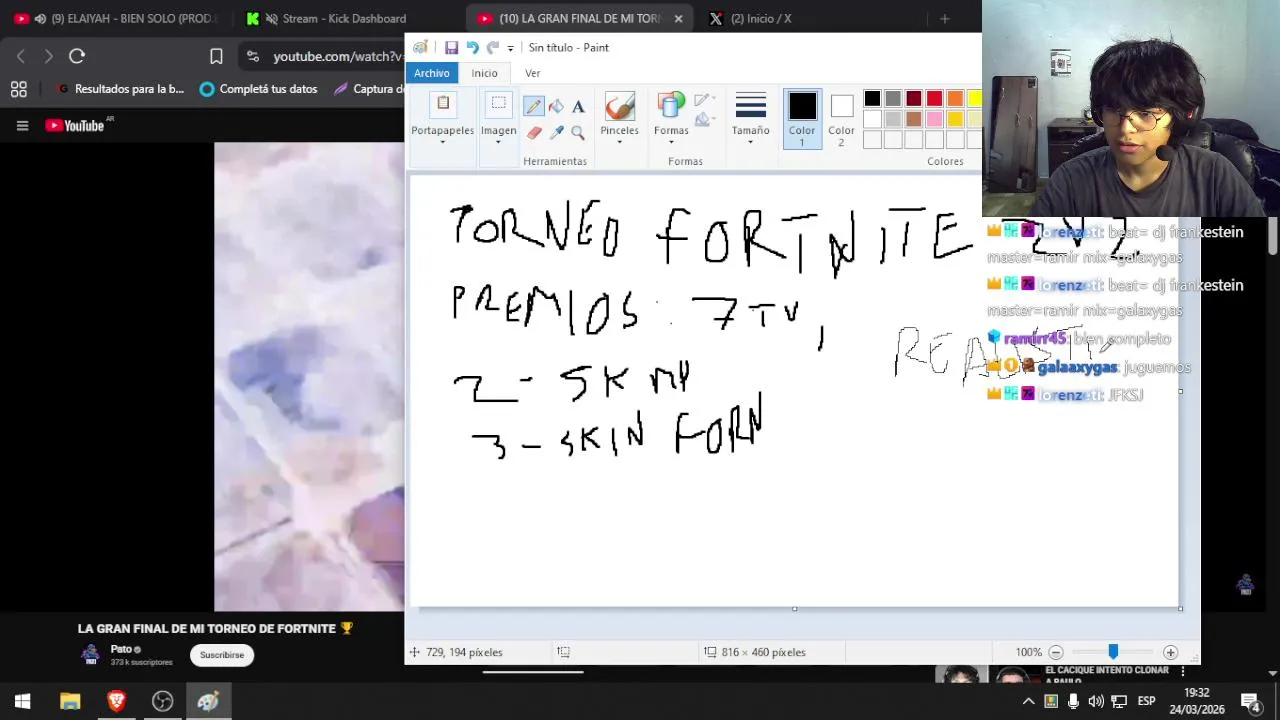Pick the pink color swatch
The width and height of the screenshot is (1280, 720).
934,119
